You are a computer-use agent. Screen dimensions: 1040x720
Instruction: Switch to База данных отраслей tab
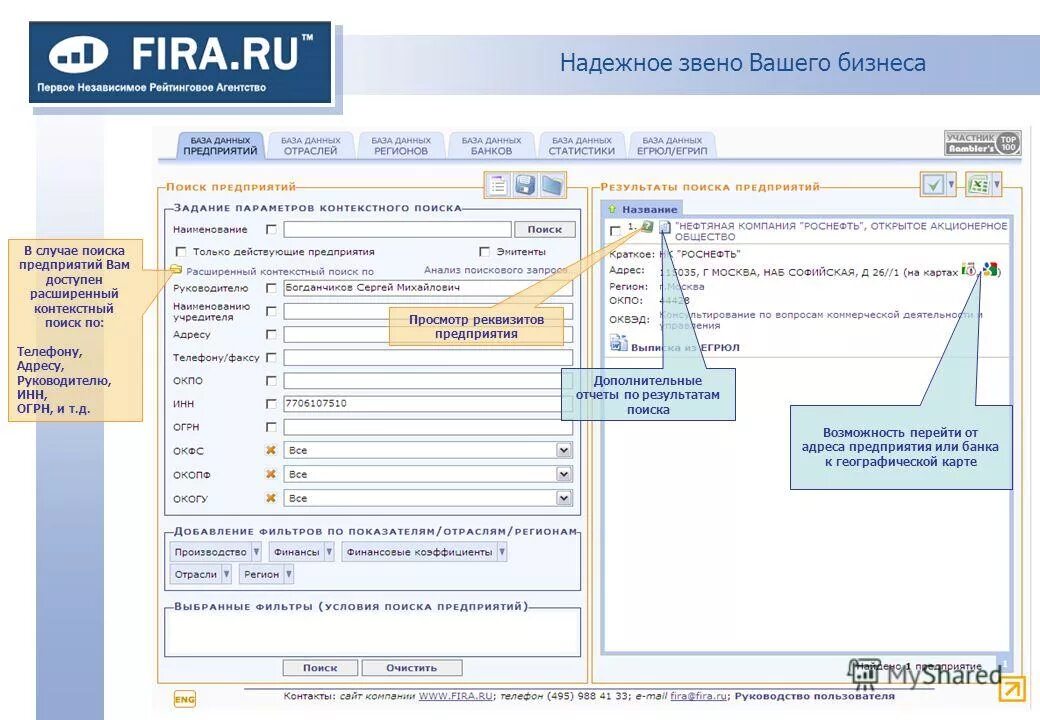[x=310, y=146]
